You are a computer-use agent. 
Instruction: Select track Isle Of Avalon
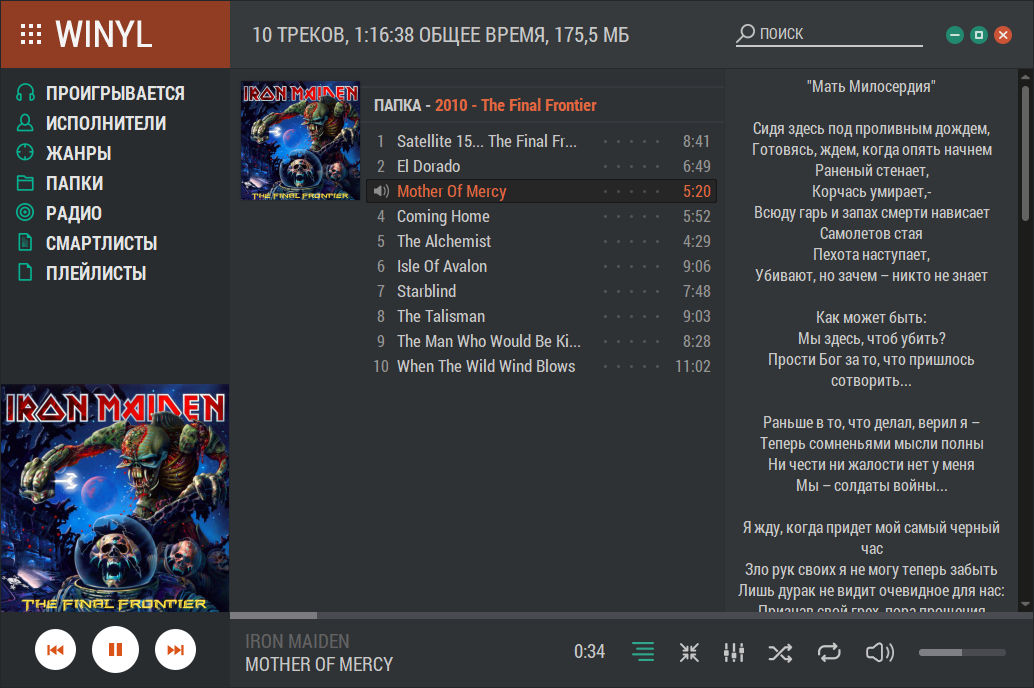coord(541,266)
